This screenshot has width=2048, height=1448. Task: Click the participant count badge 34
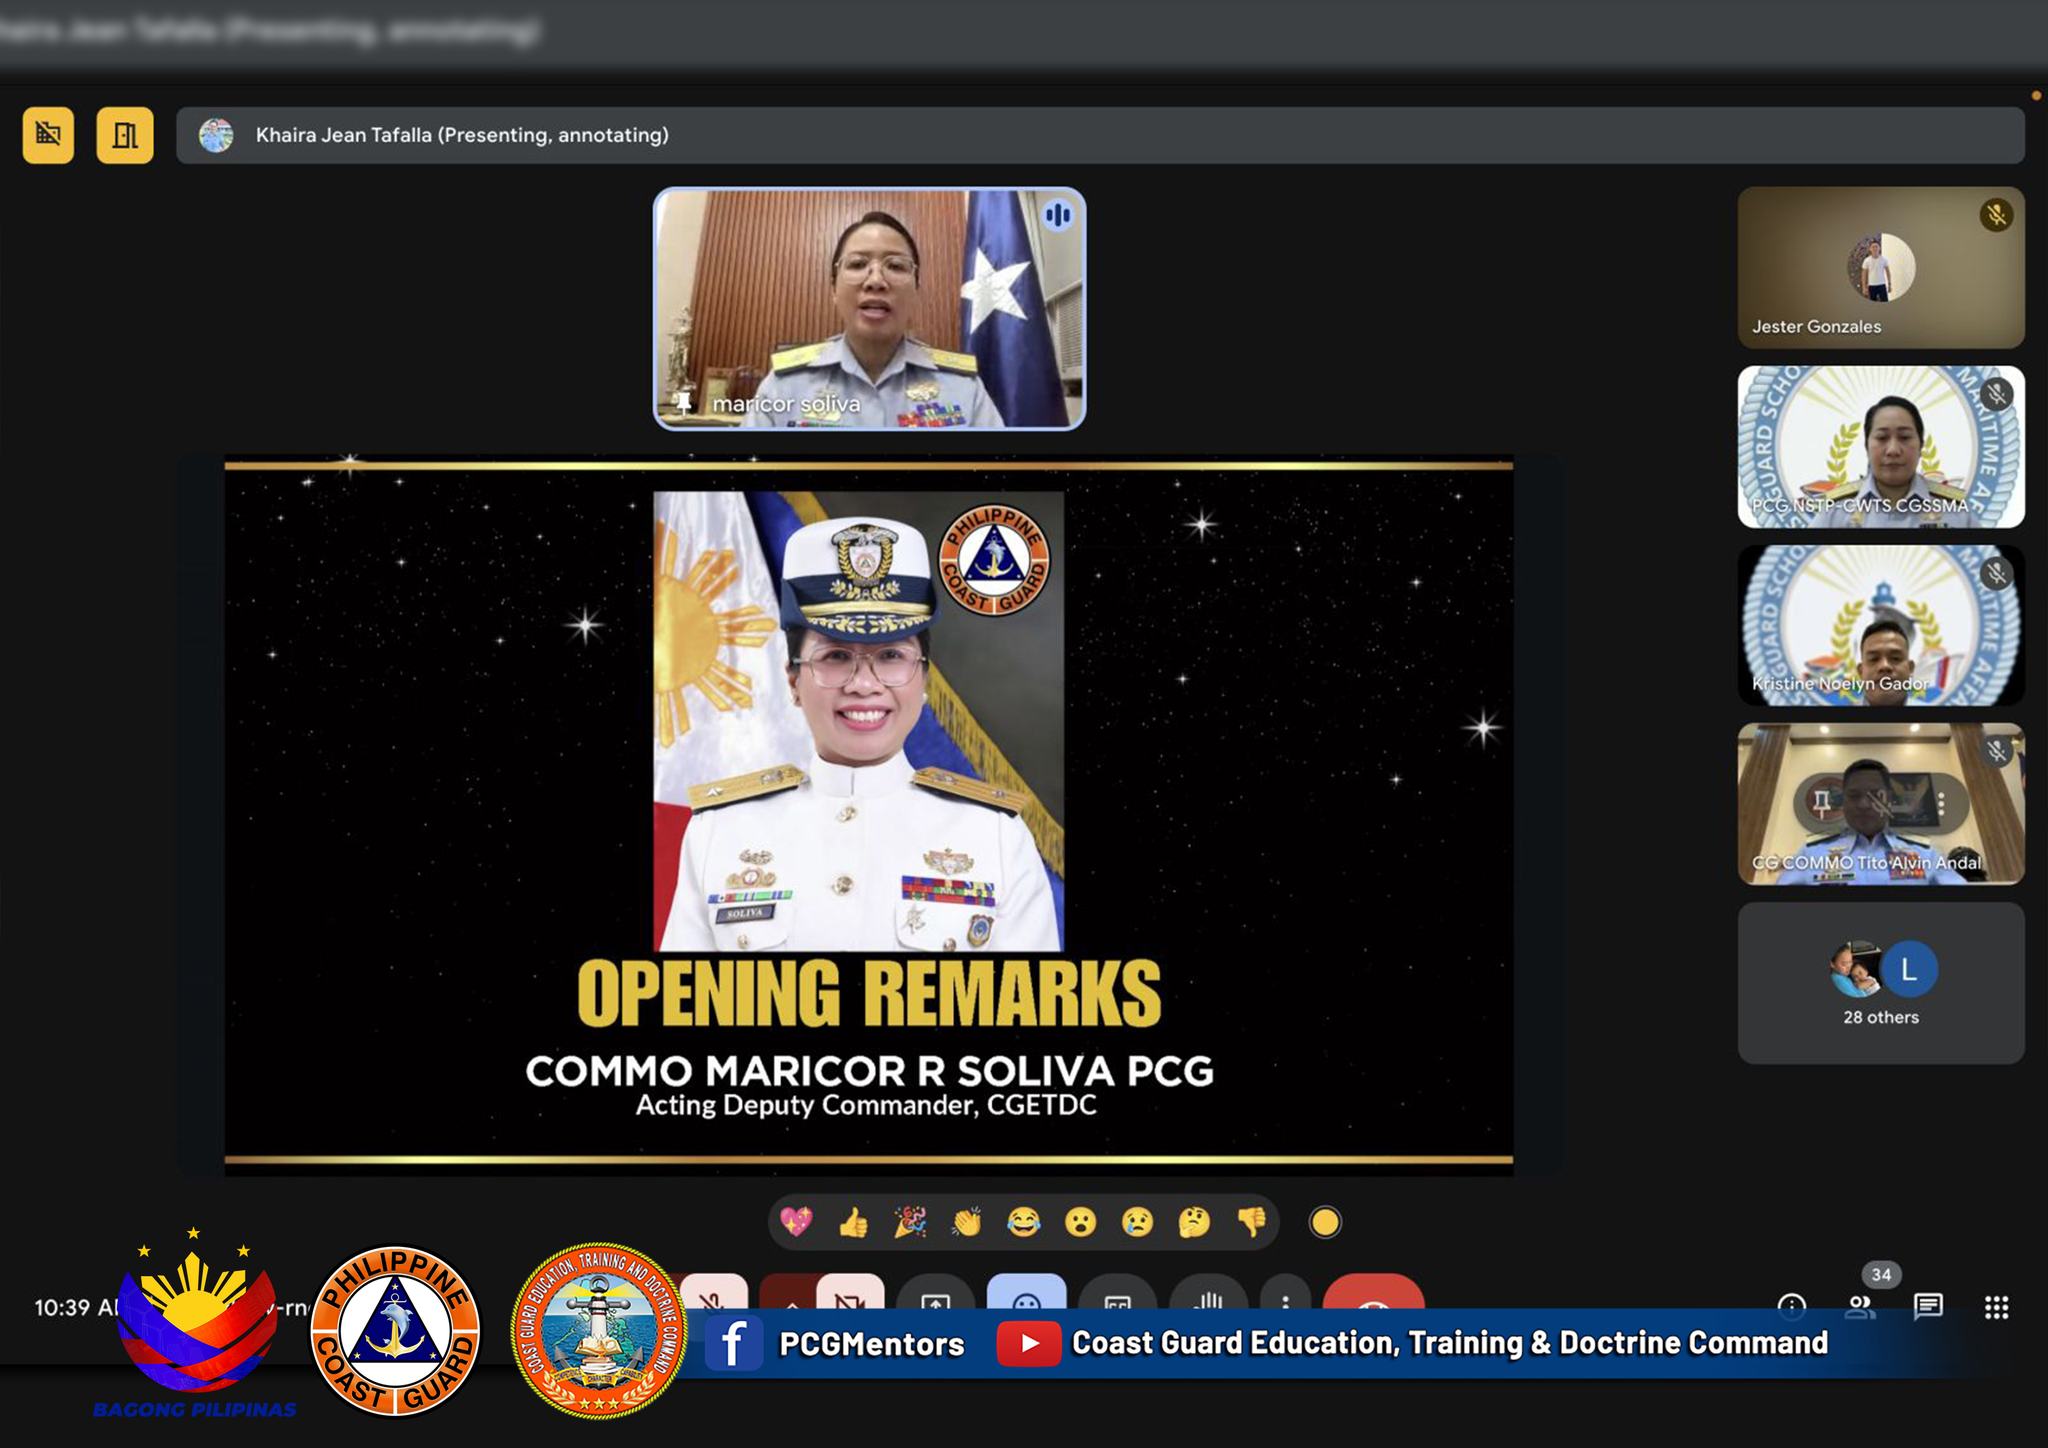(x=1881, y=1274)
